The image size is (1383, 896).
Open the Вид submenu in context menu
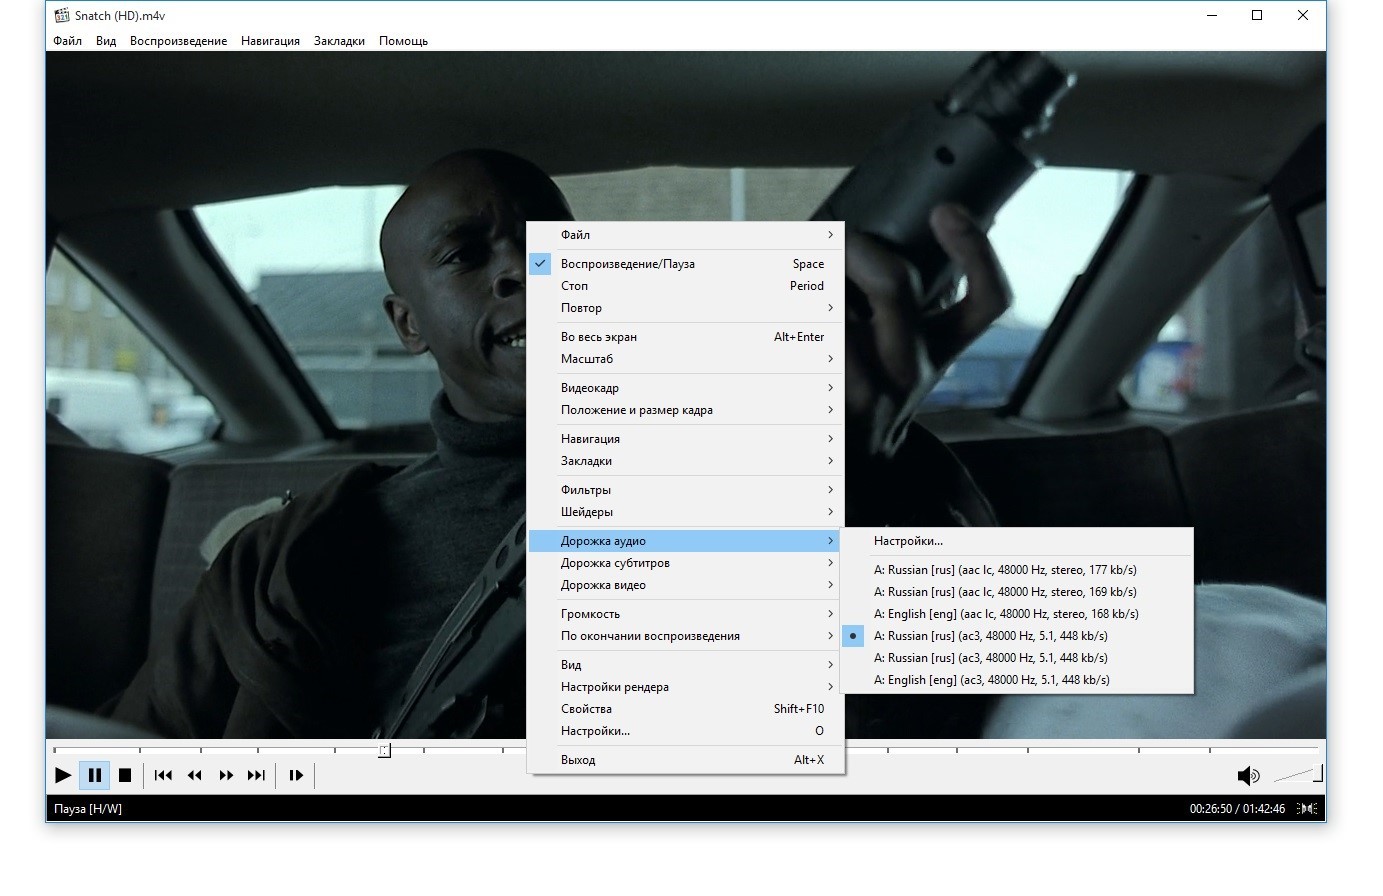[x=686, y=665]
